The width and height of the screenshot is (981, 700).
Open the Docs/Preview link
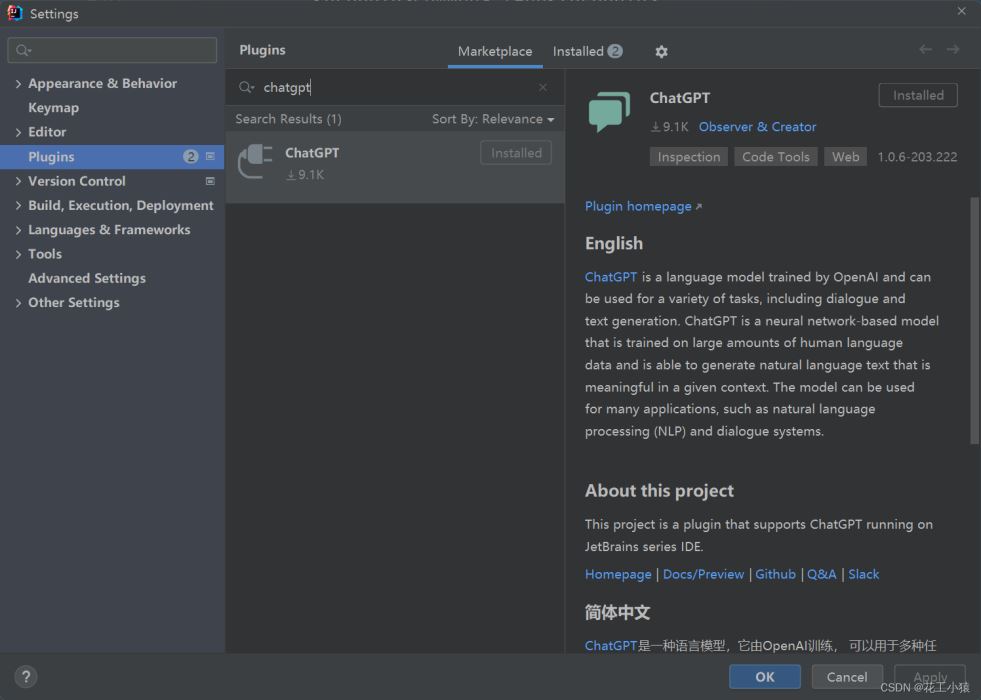coord(703,574)
